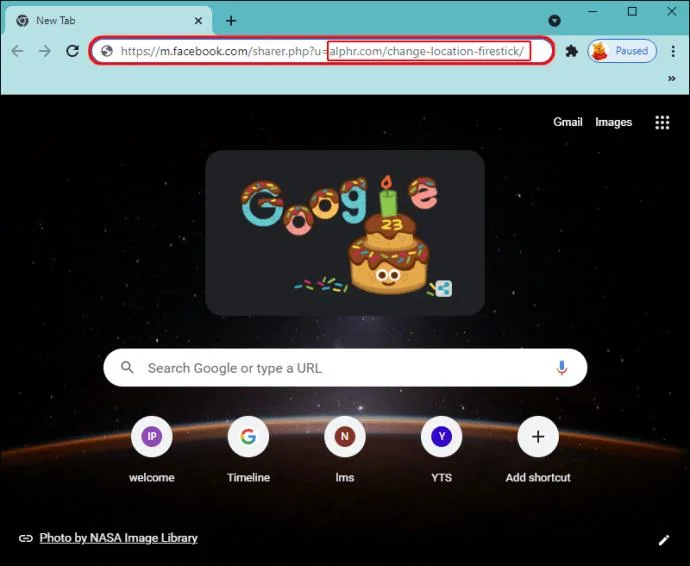This screenshot has height=566, width=690.
Task: Customize this page with pencil icon
Action: coord(664,540)
